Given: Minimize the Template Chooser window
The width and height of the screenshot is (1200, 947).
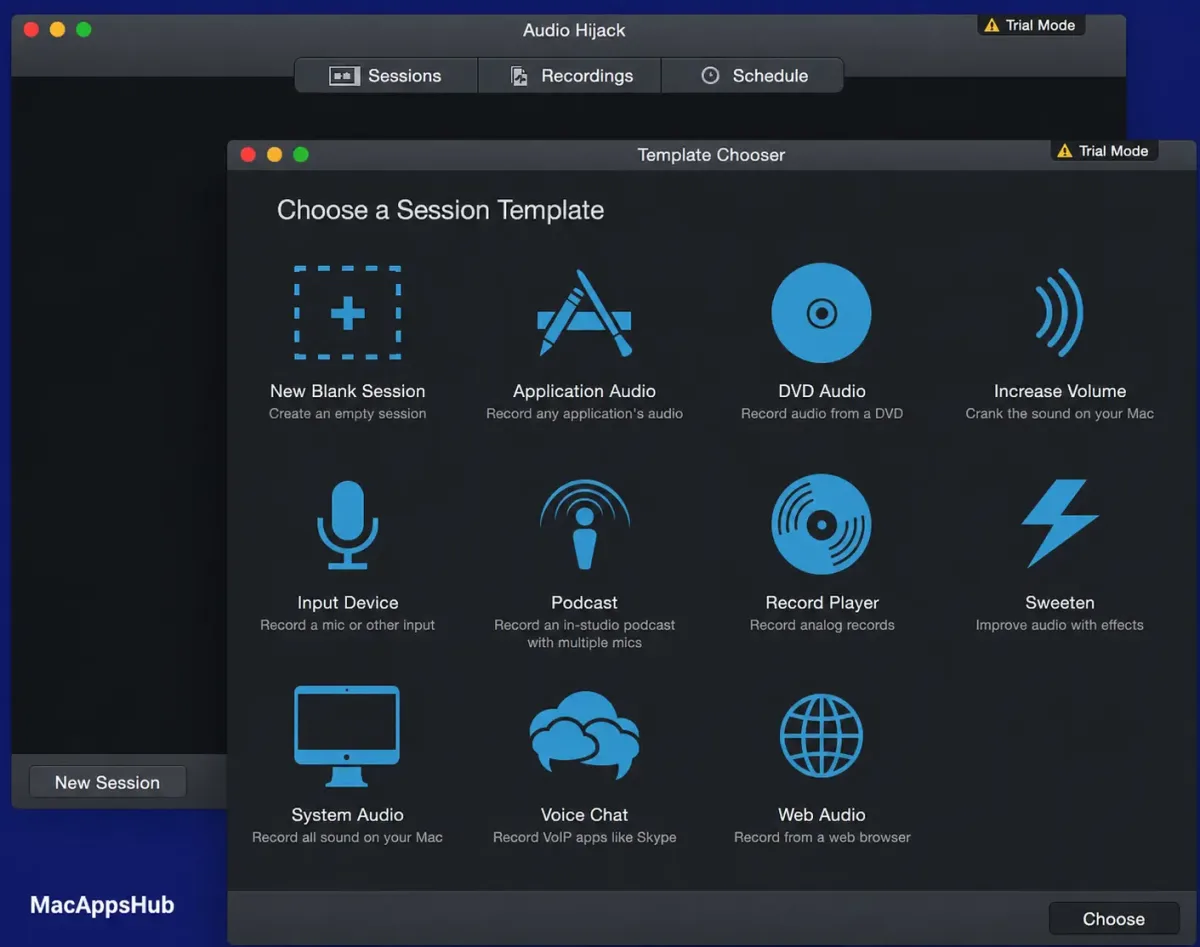Looking at the screenshot, I should 274,155.
